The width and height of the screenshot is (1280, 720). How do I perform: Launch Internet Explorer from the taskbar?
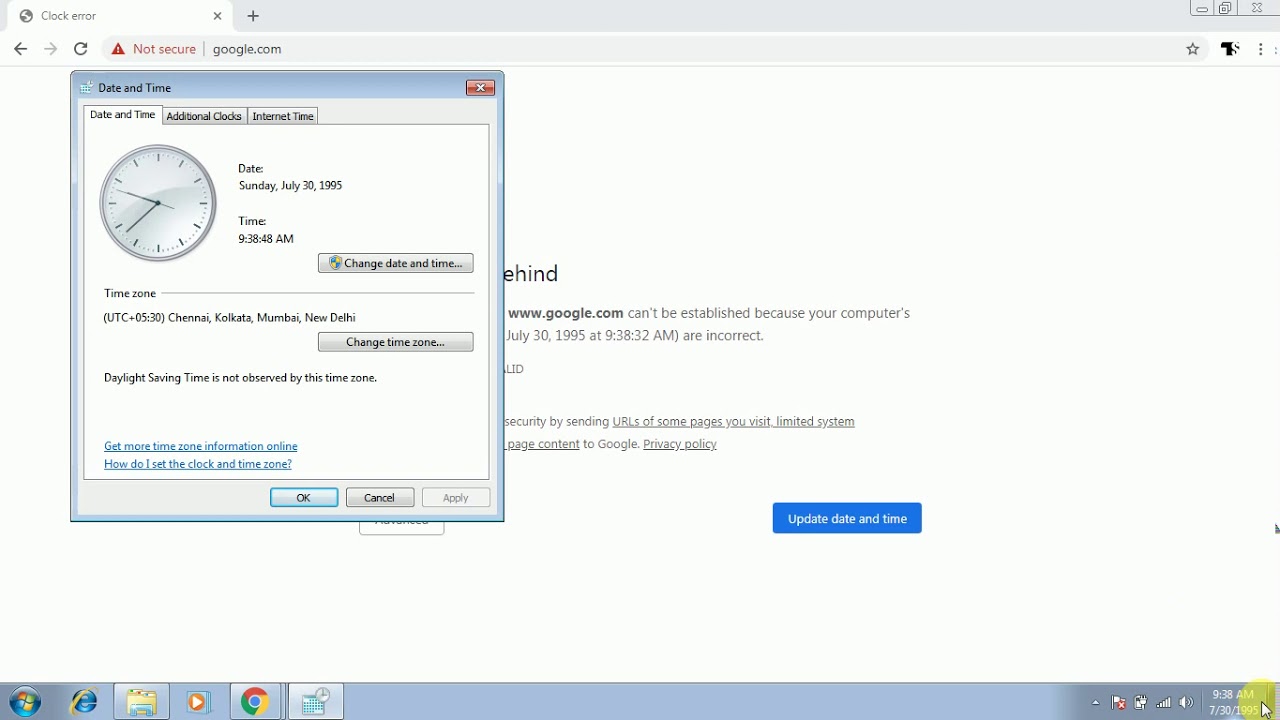(84, 702)
